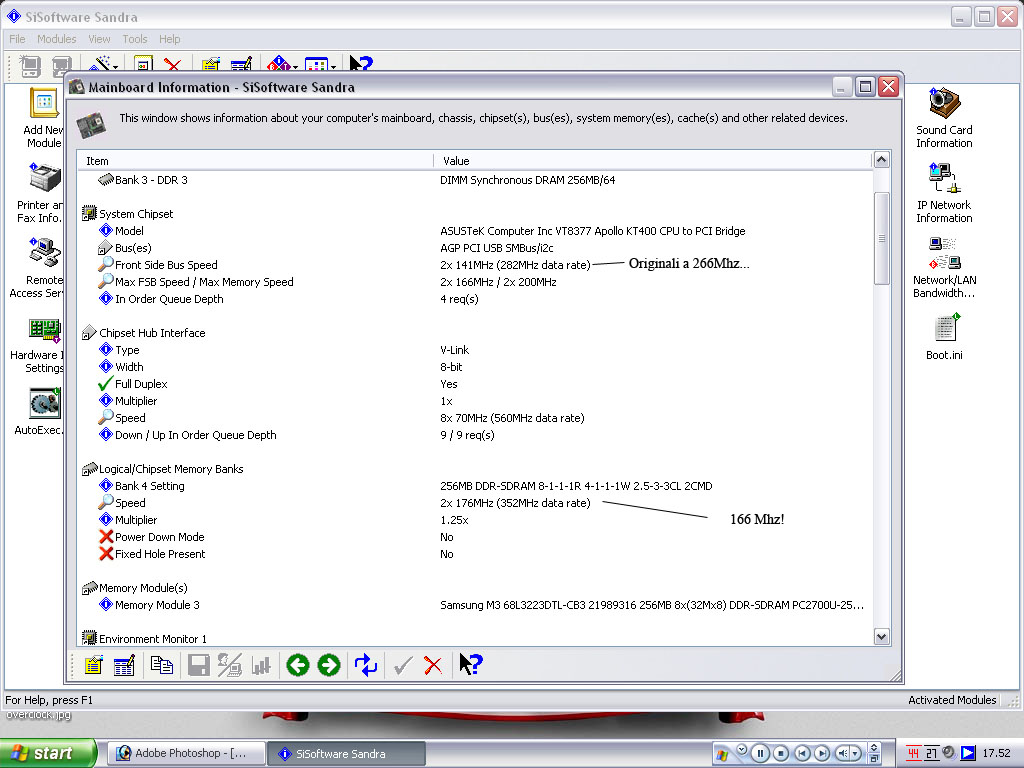Toggle mute in the media player toolbar
The height and width of the screenshot is (768, 1024).
tap(843, 754)
